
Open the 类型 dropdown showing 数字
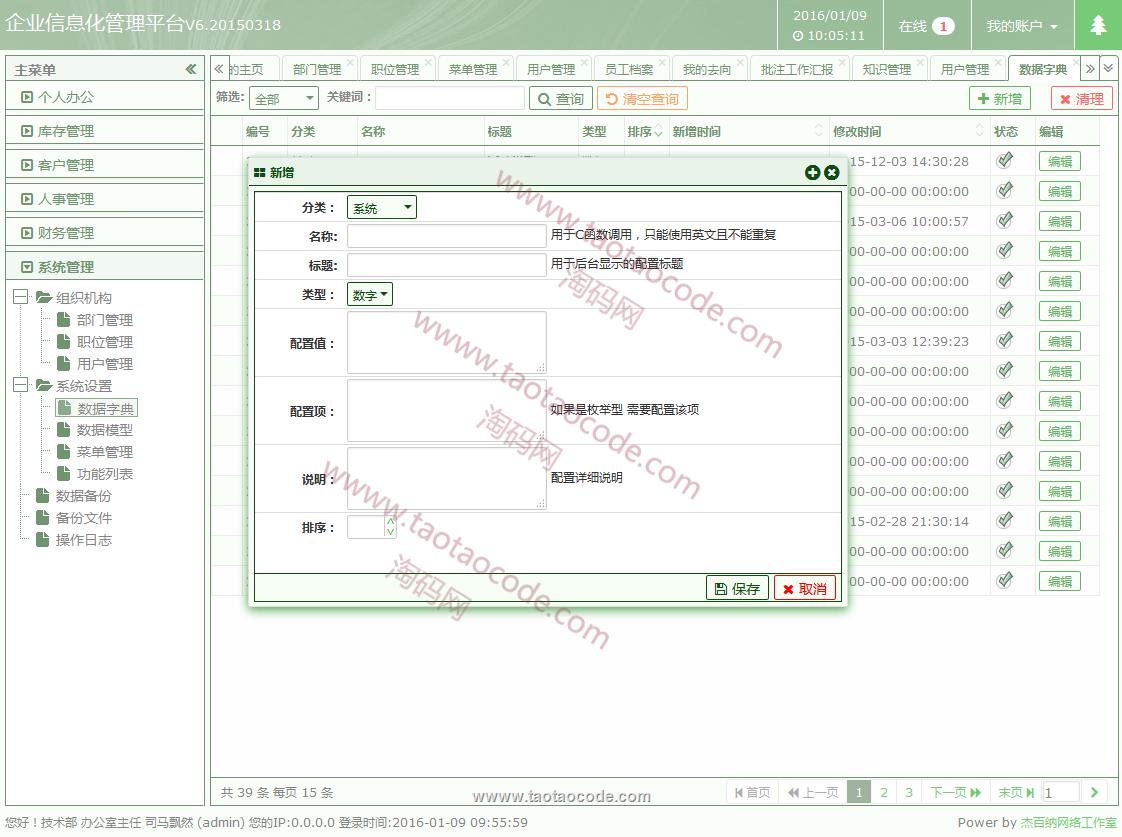[370, 295]
